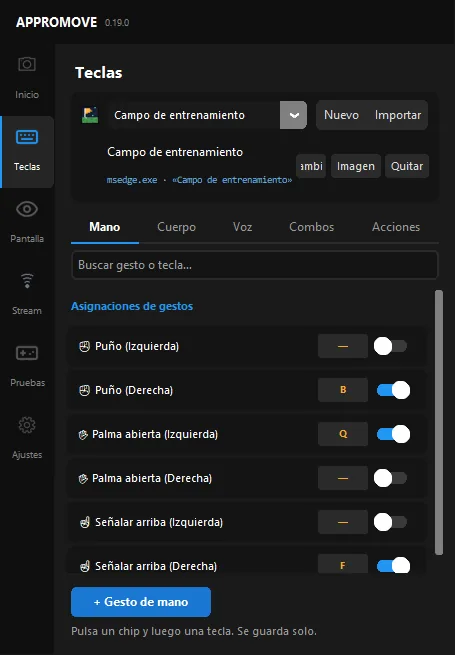This screenshot has height=655, width=455.
Task: Enable the Puño (Izquierda) toggle
Action: pyautogui.click(x=390, y=346)
